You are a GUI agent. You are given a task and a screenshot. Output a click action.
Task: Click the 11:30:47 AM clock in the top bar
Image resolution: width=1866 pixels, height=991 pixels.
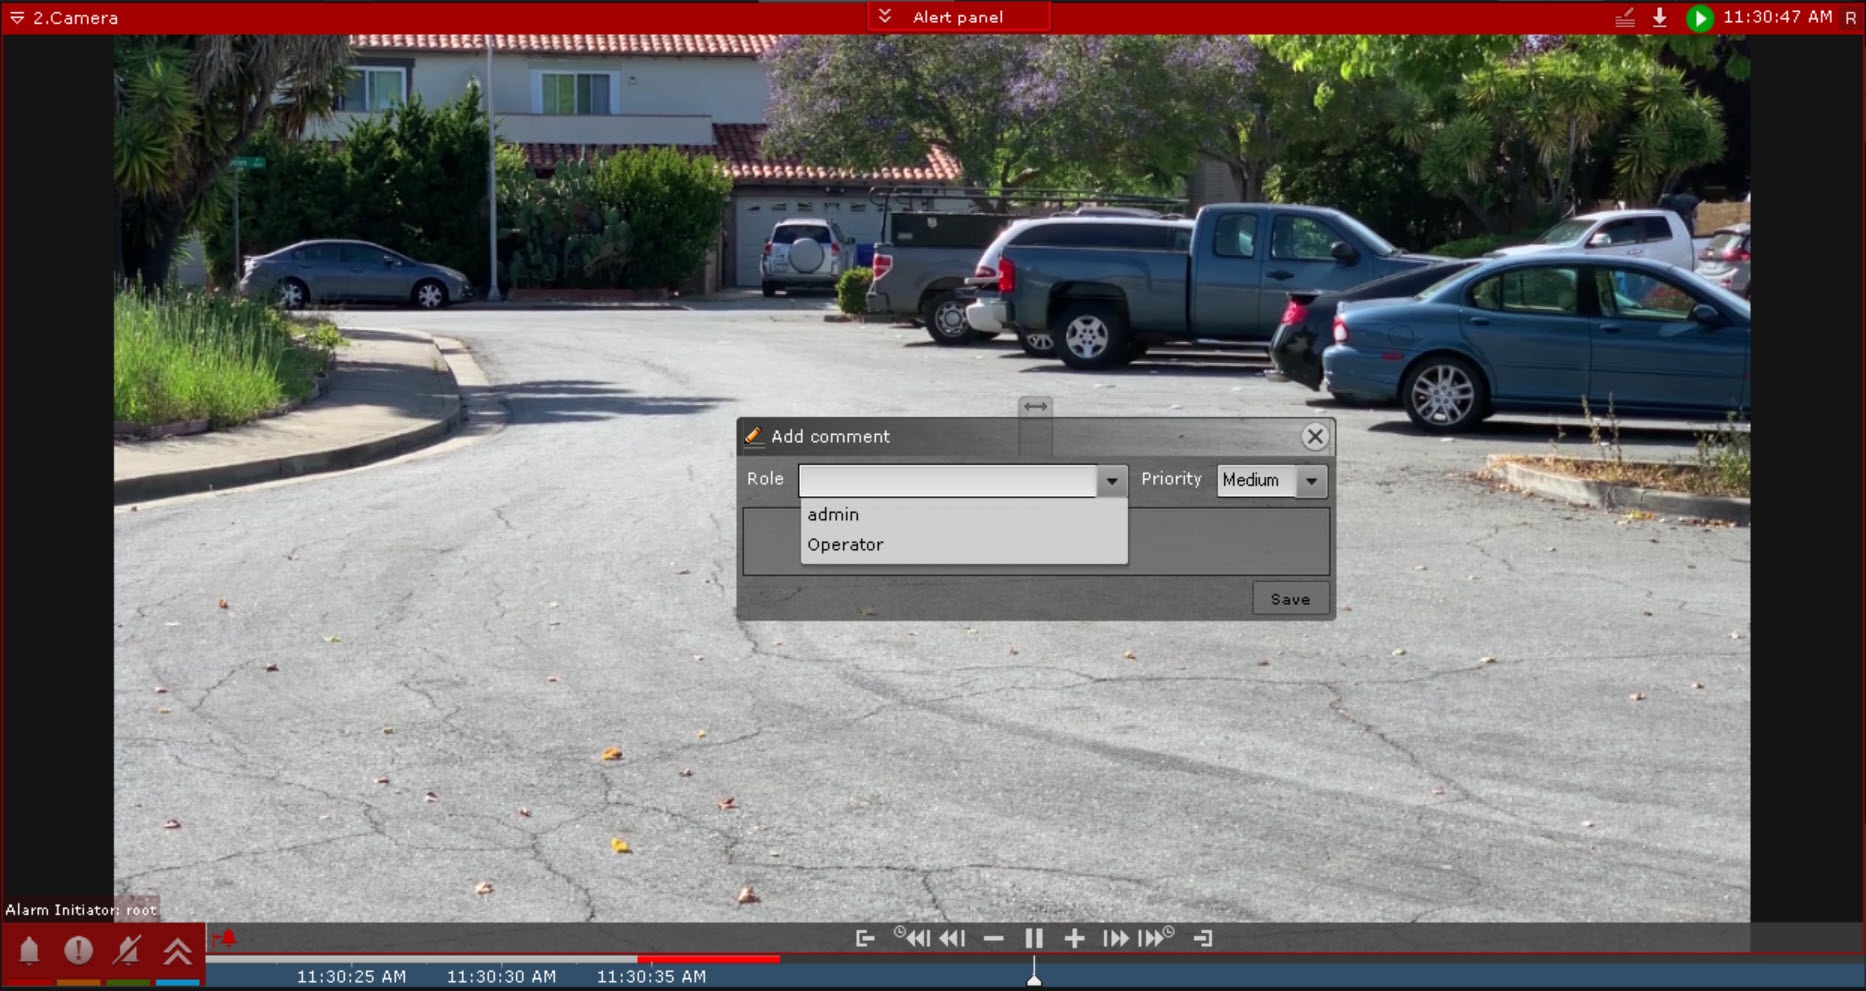coord(1777,17)
